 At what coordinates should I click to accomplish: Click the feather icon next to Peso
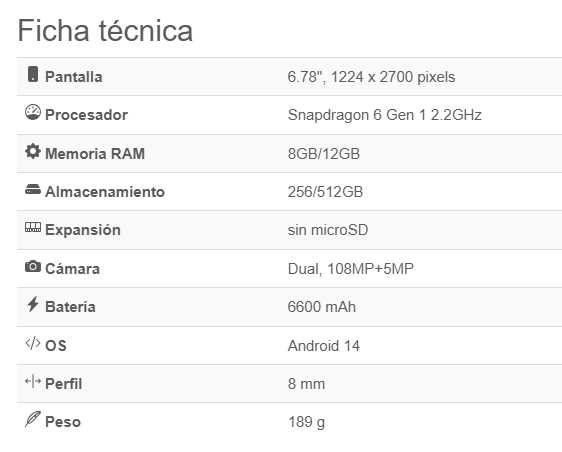pos(33,419)
